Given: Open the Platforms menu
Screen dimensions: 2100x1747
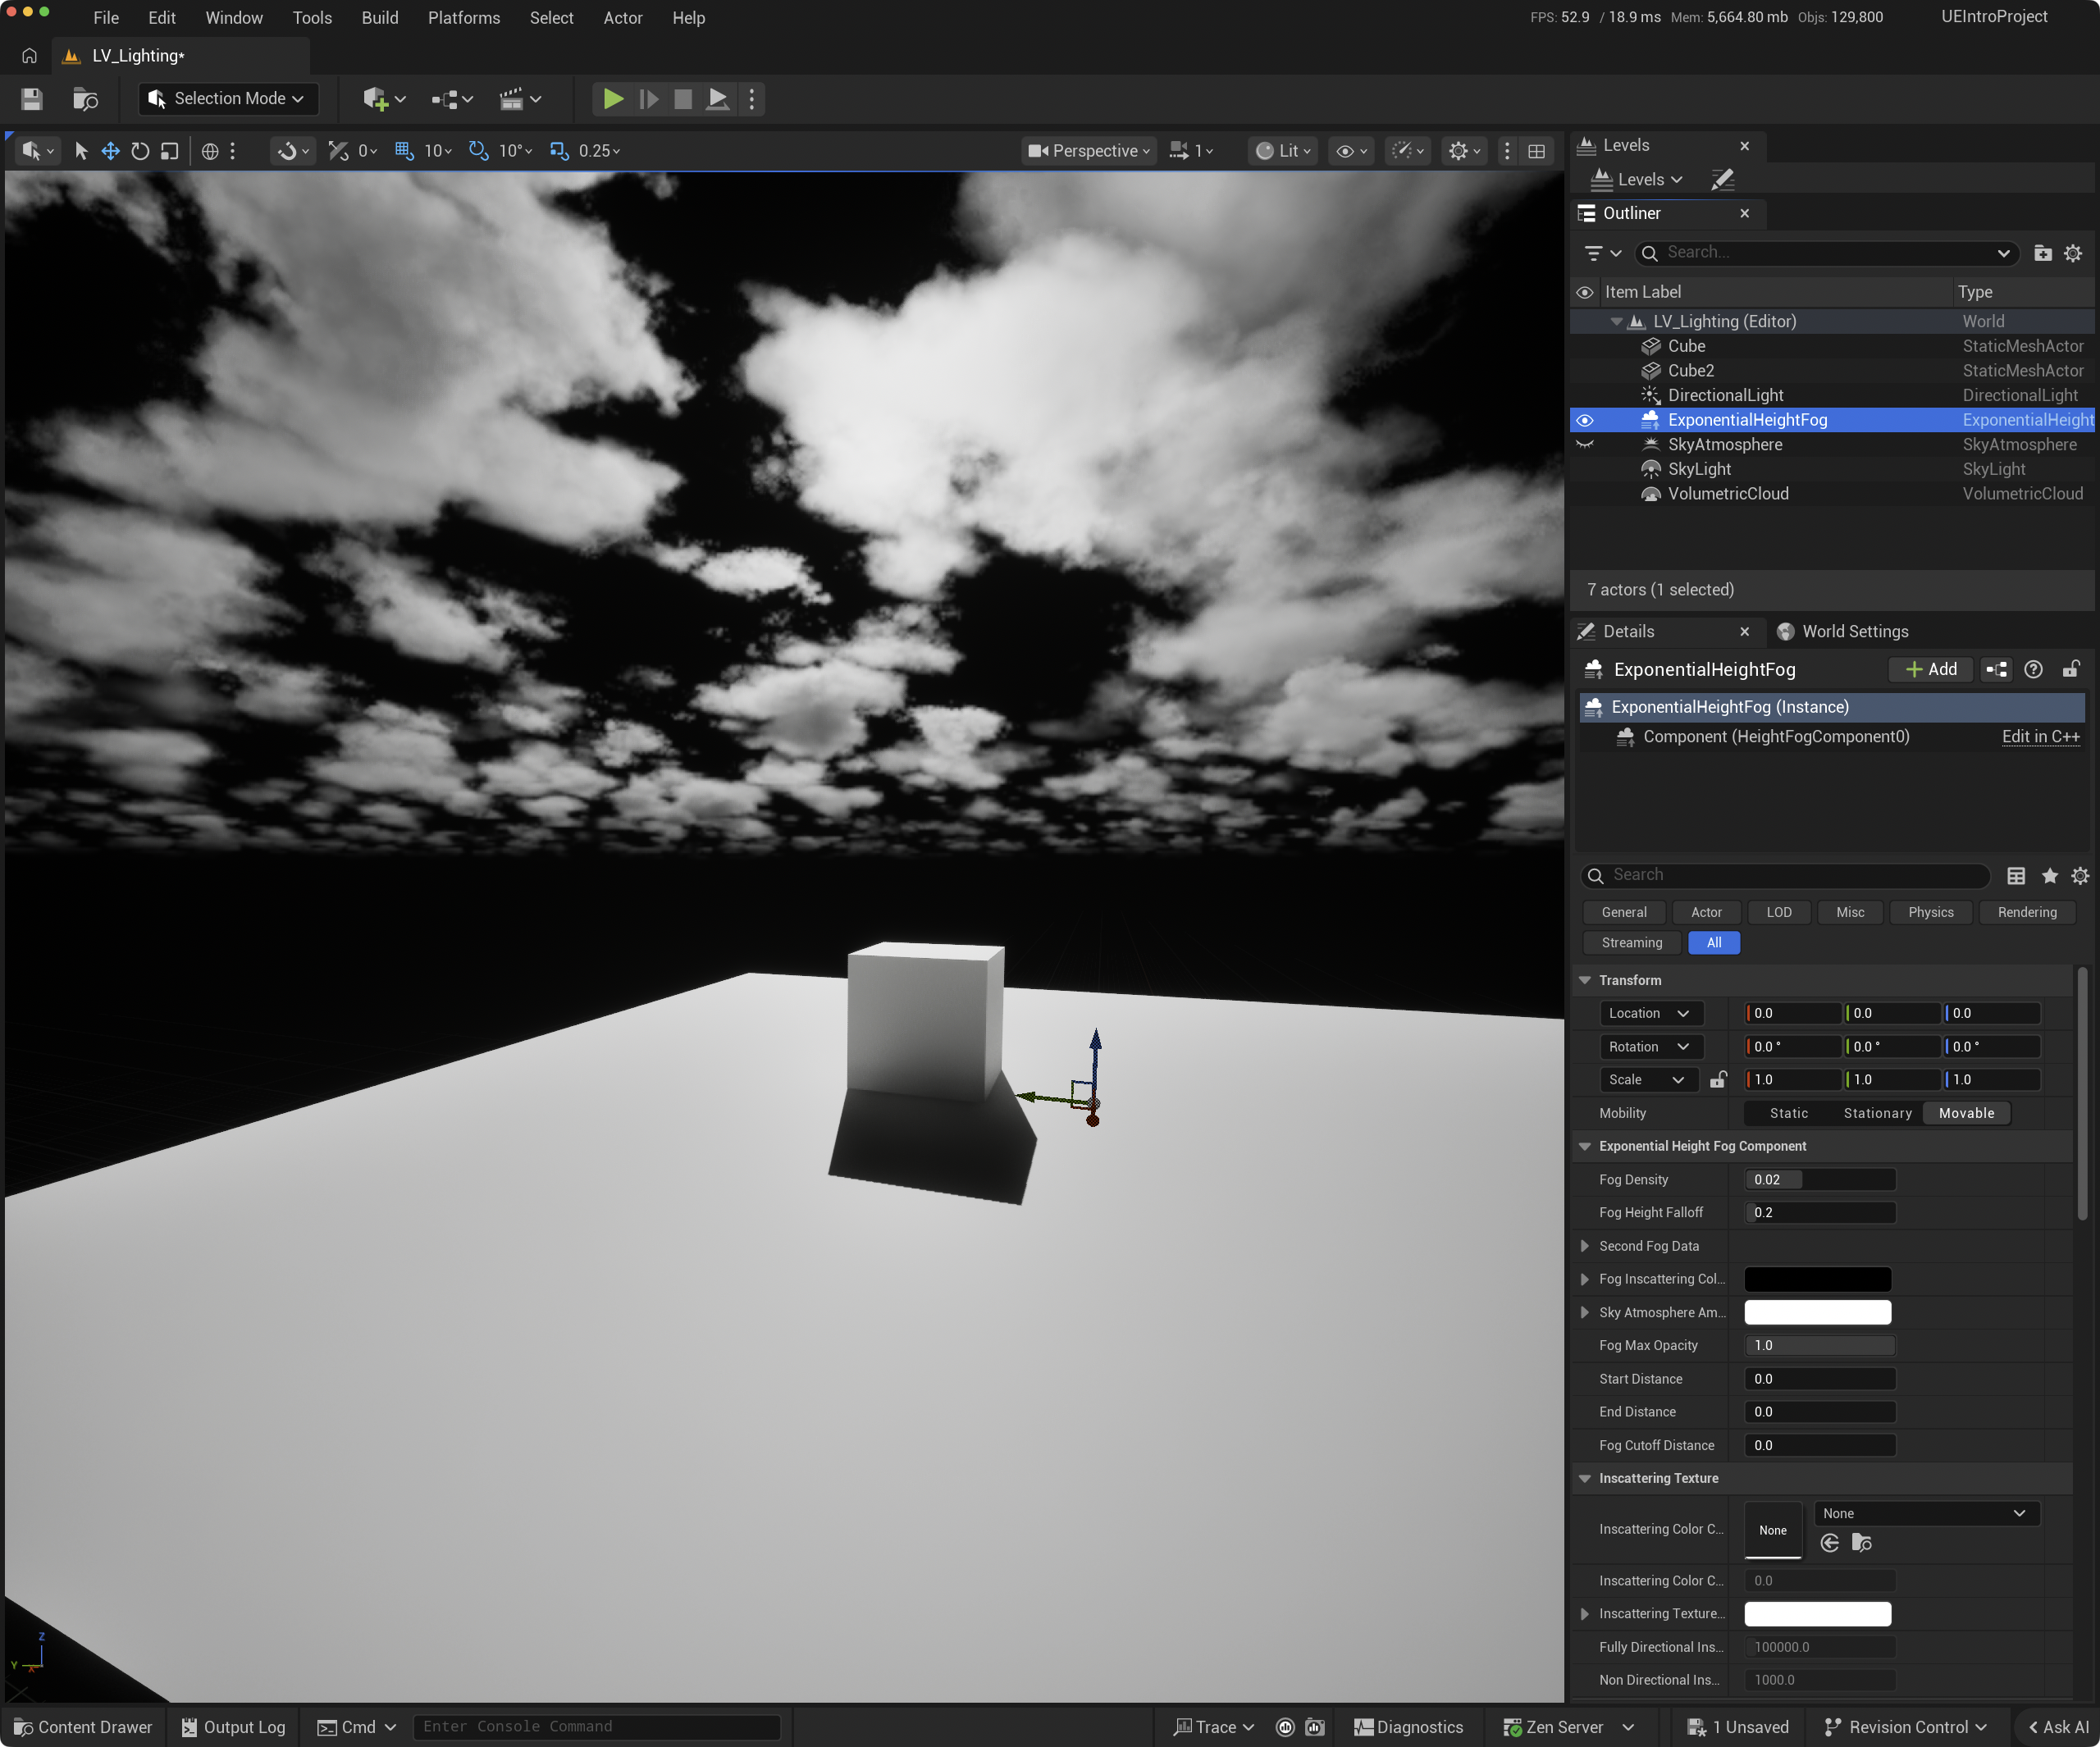Looking at the screenshot, I should point(464,18).
